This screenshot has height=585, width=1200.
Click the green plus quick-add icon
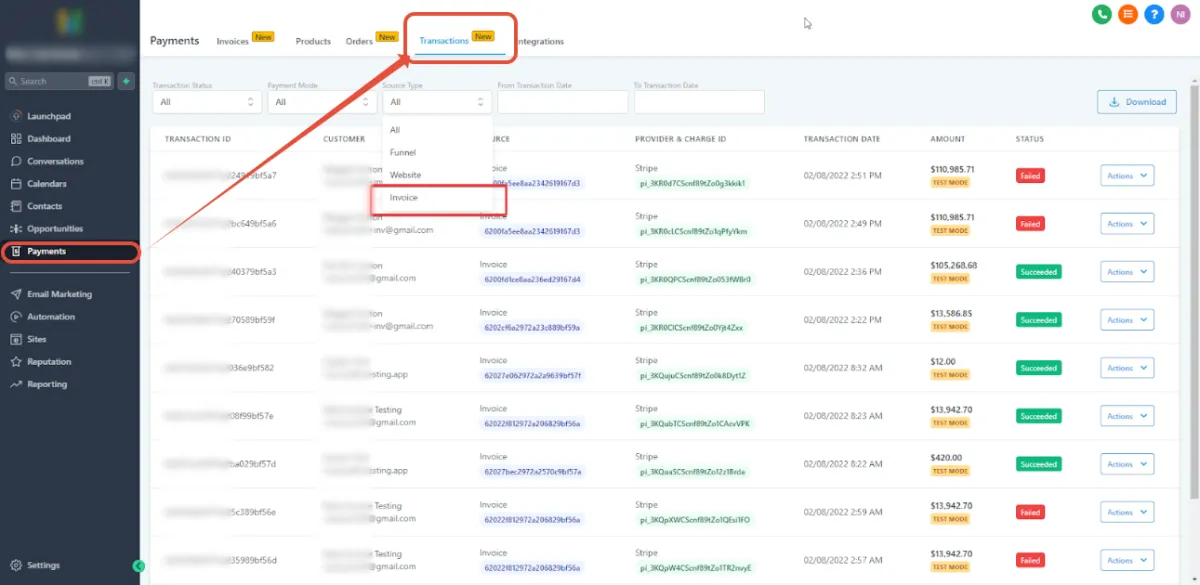126,81
